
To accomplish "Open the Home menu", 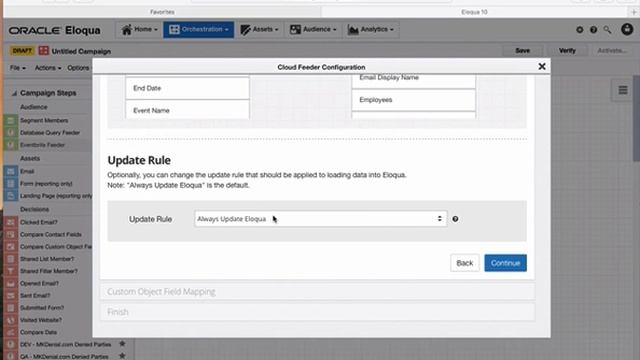I will (x=139, y=29).
